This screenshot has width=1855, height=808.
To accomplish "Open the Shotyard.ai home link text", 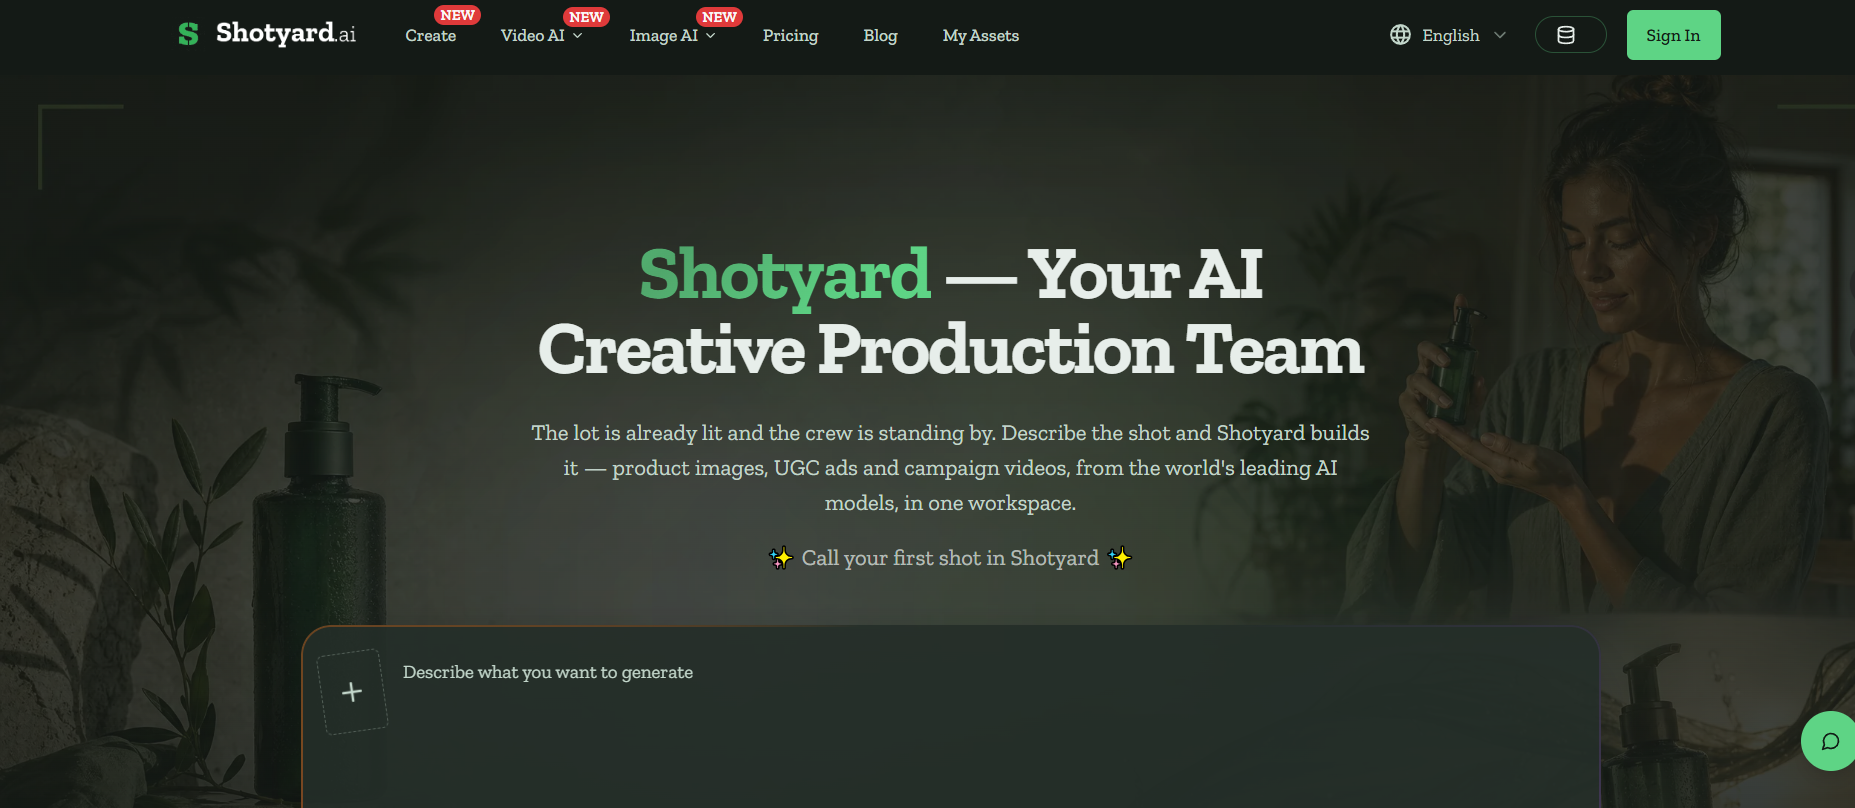I will (285, 34).
